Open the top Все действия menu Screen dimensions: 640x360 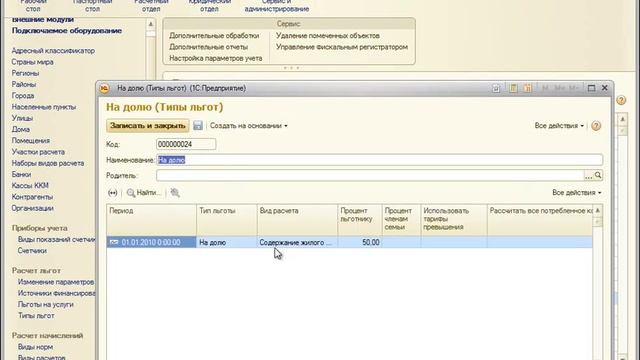(559, 126)
